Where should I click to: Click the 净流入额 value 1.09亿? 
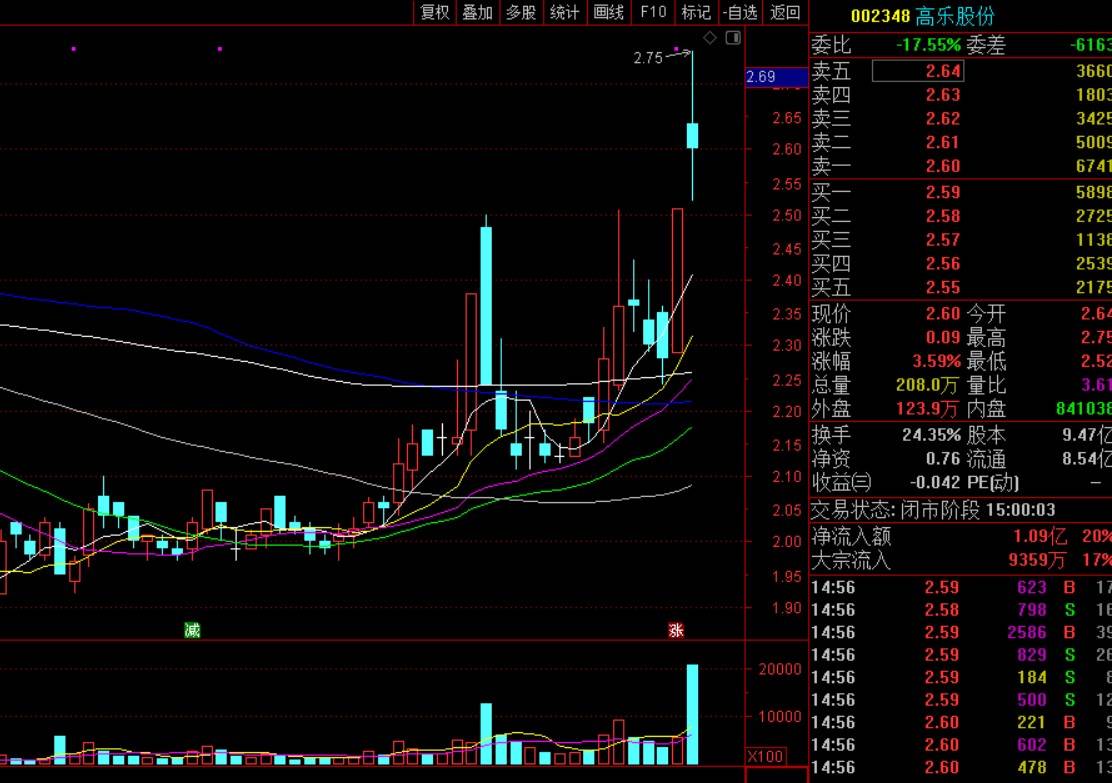tap(1039, 536)
